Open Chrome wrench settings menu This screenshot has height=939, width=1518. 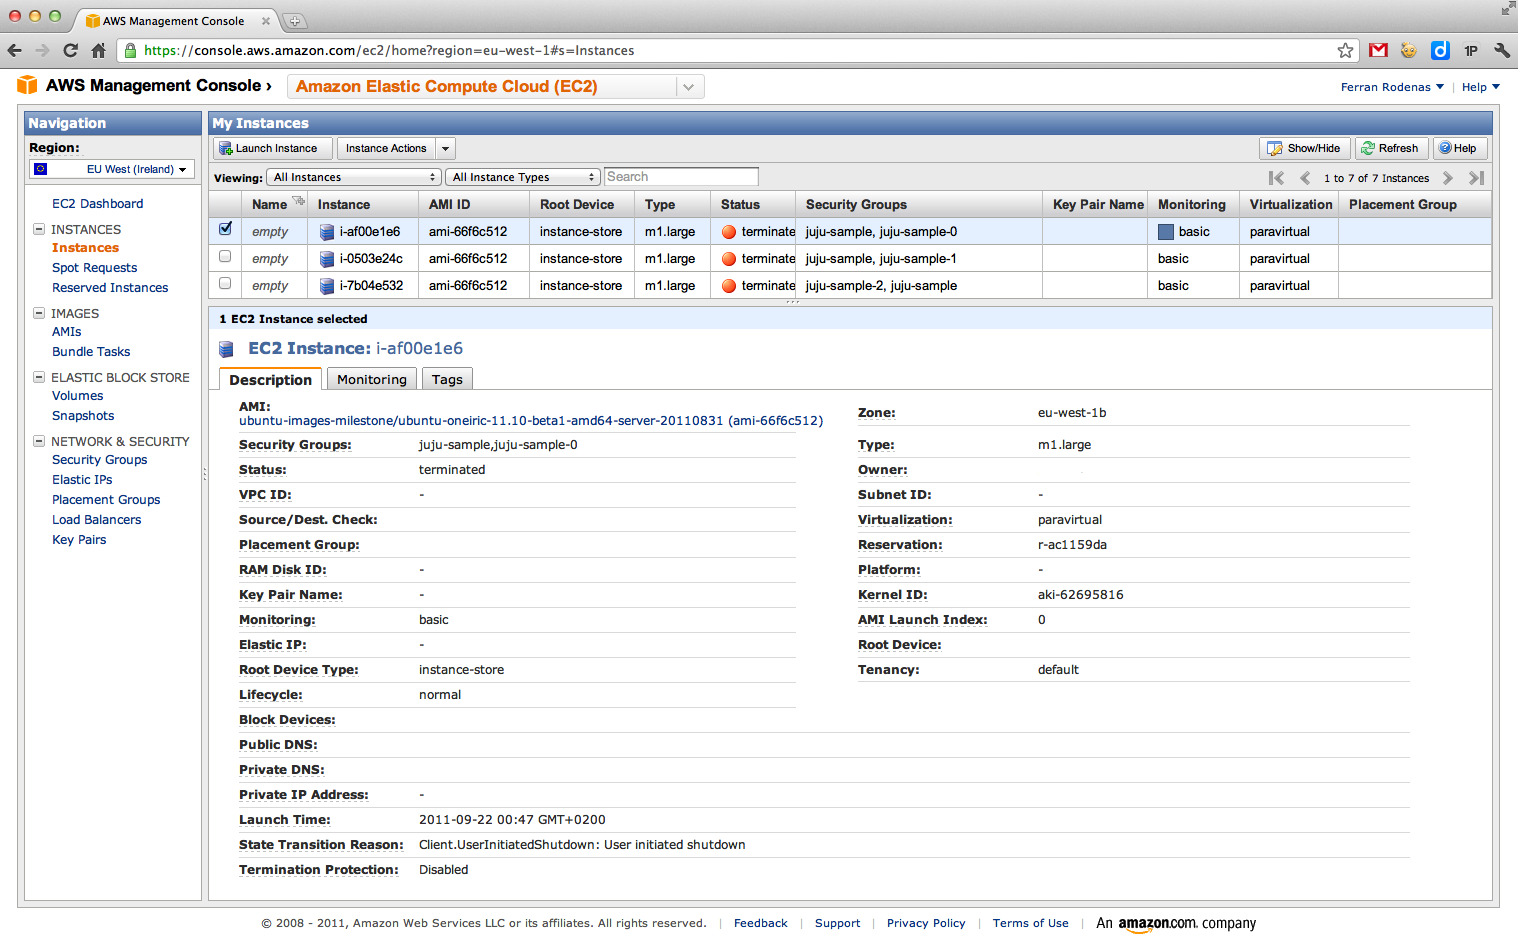1502,50
